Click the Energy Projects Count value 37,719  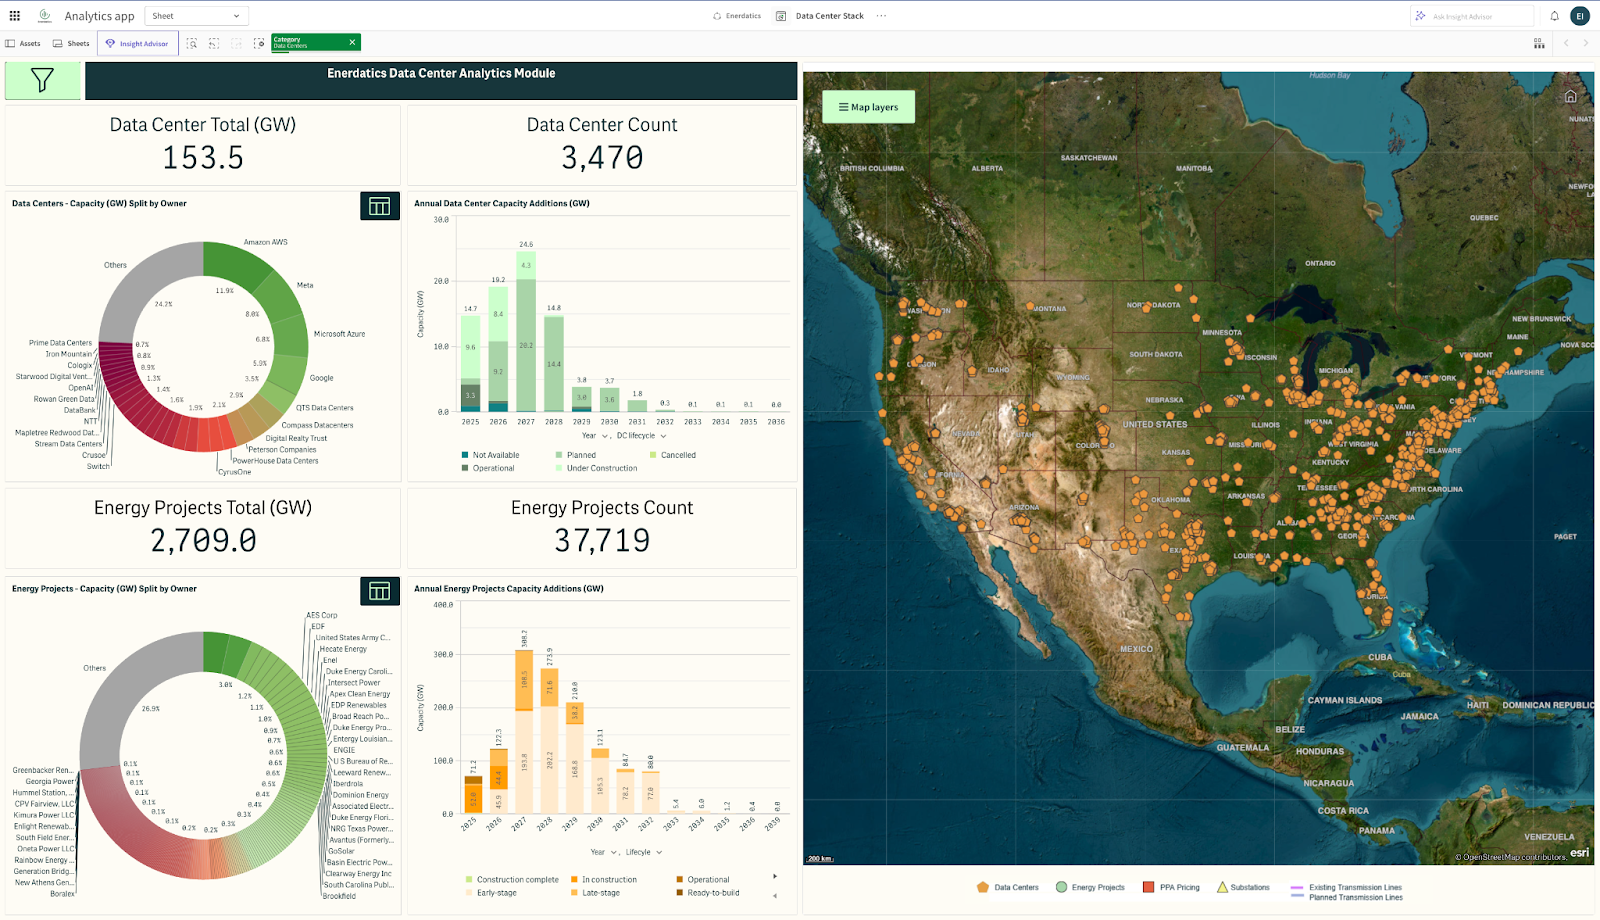coord(602,541)
